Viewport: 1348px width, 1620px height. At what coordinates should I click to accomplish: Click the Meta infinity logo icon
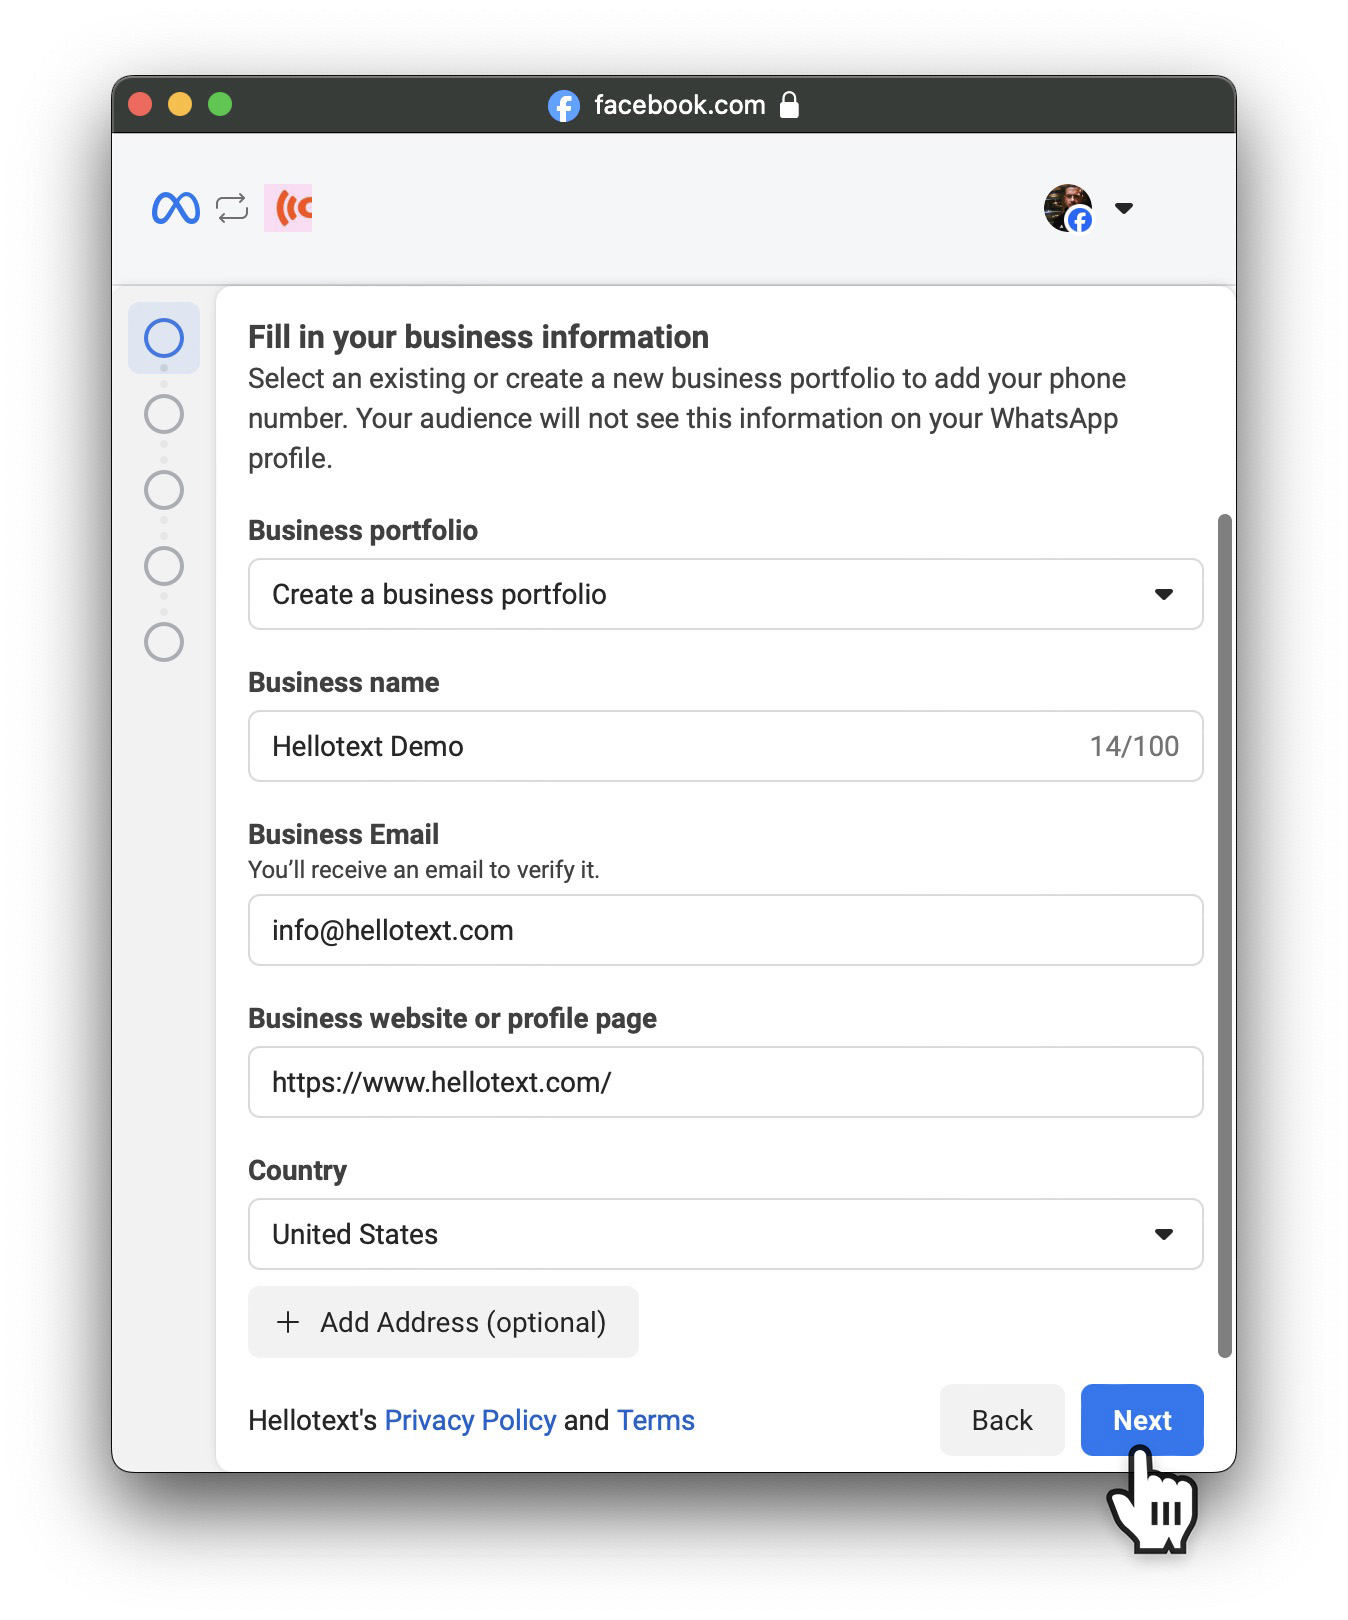pyautogui.click(x=176, y=208)
